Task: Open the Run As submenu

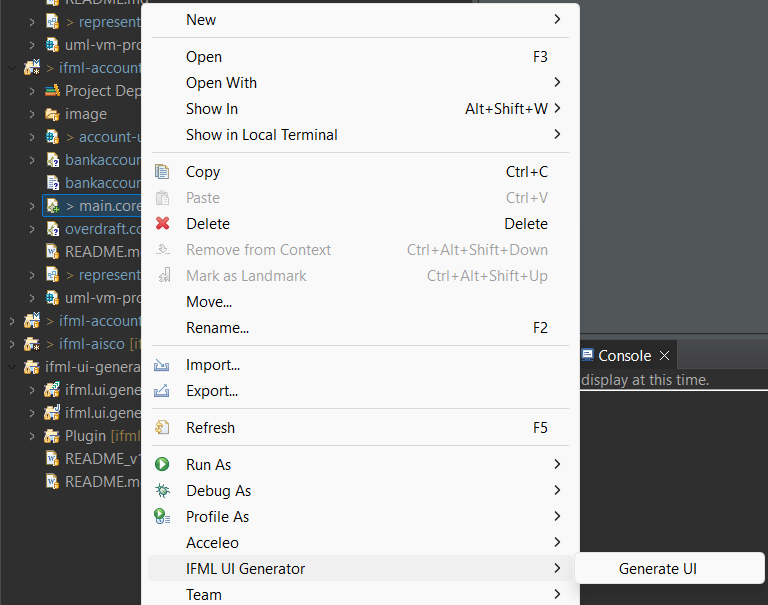Action: (360, 464)
